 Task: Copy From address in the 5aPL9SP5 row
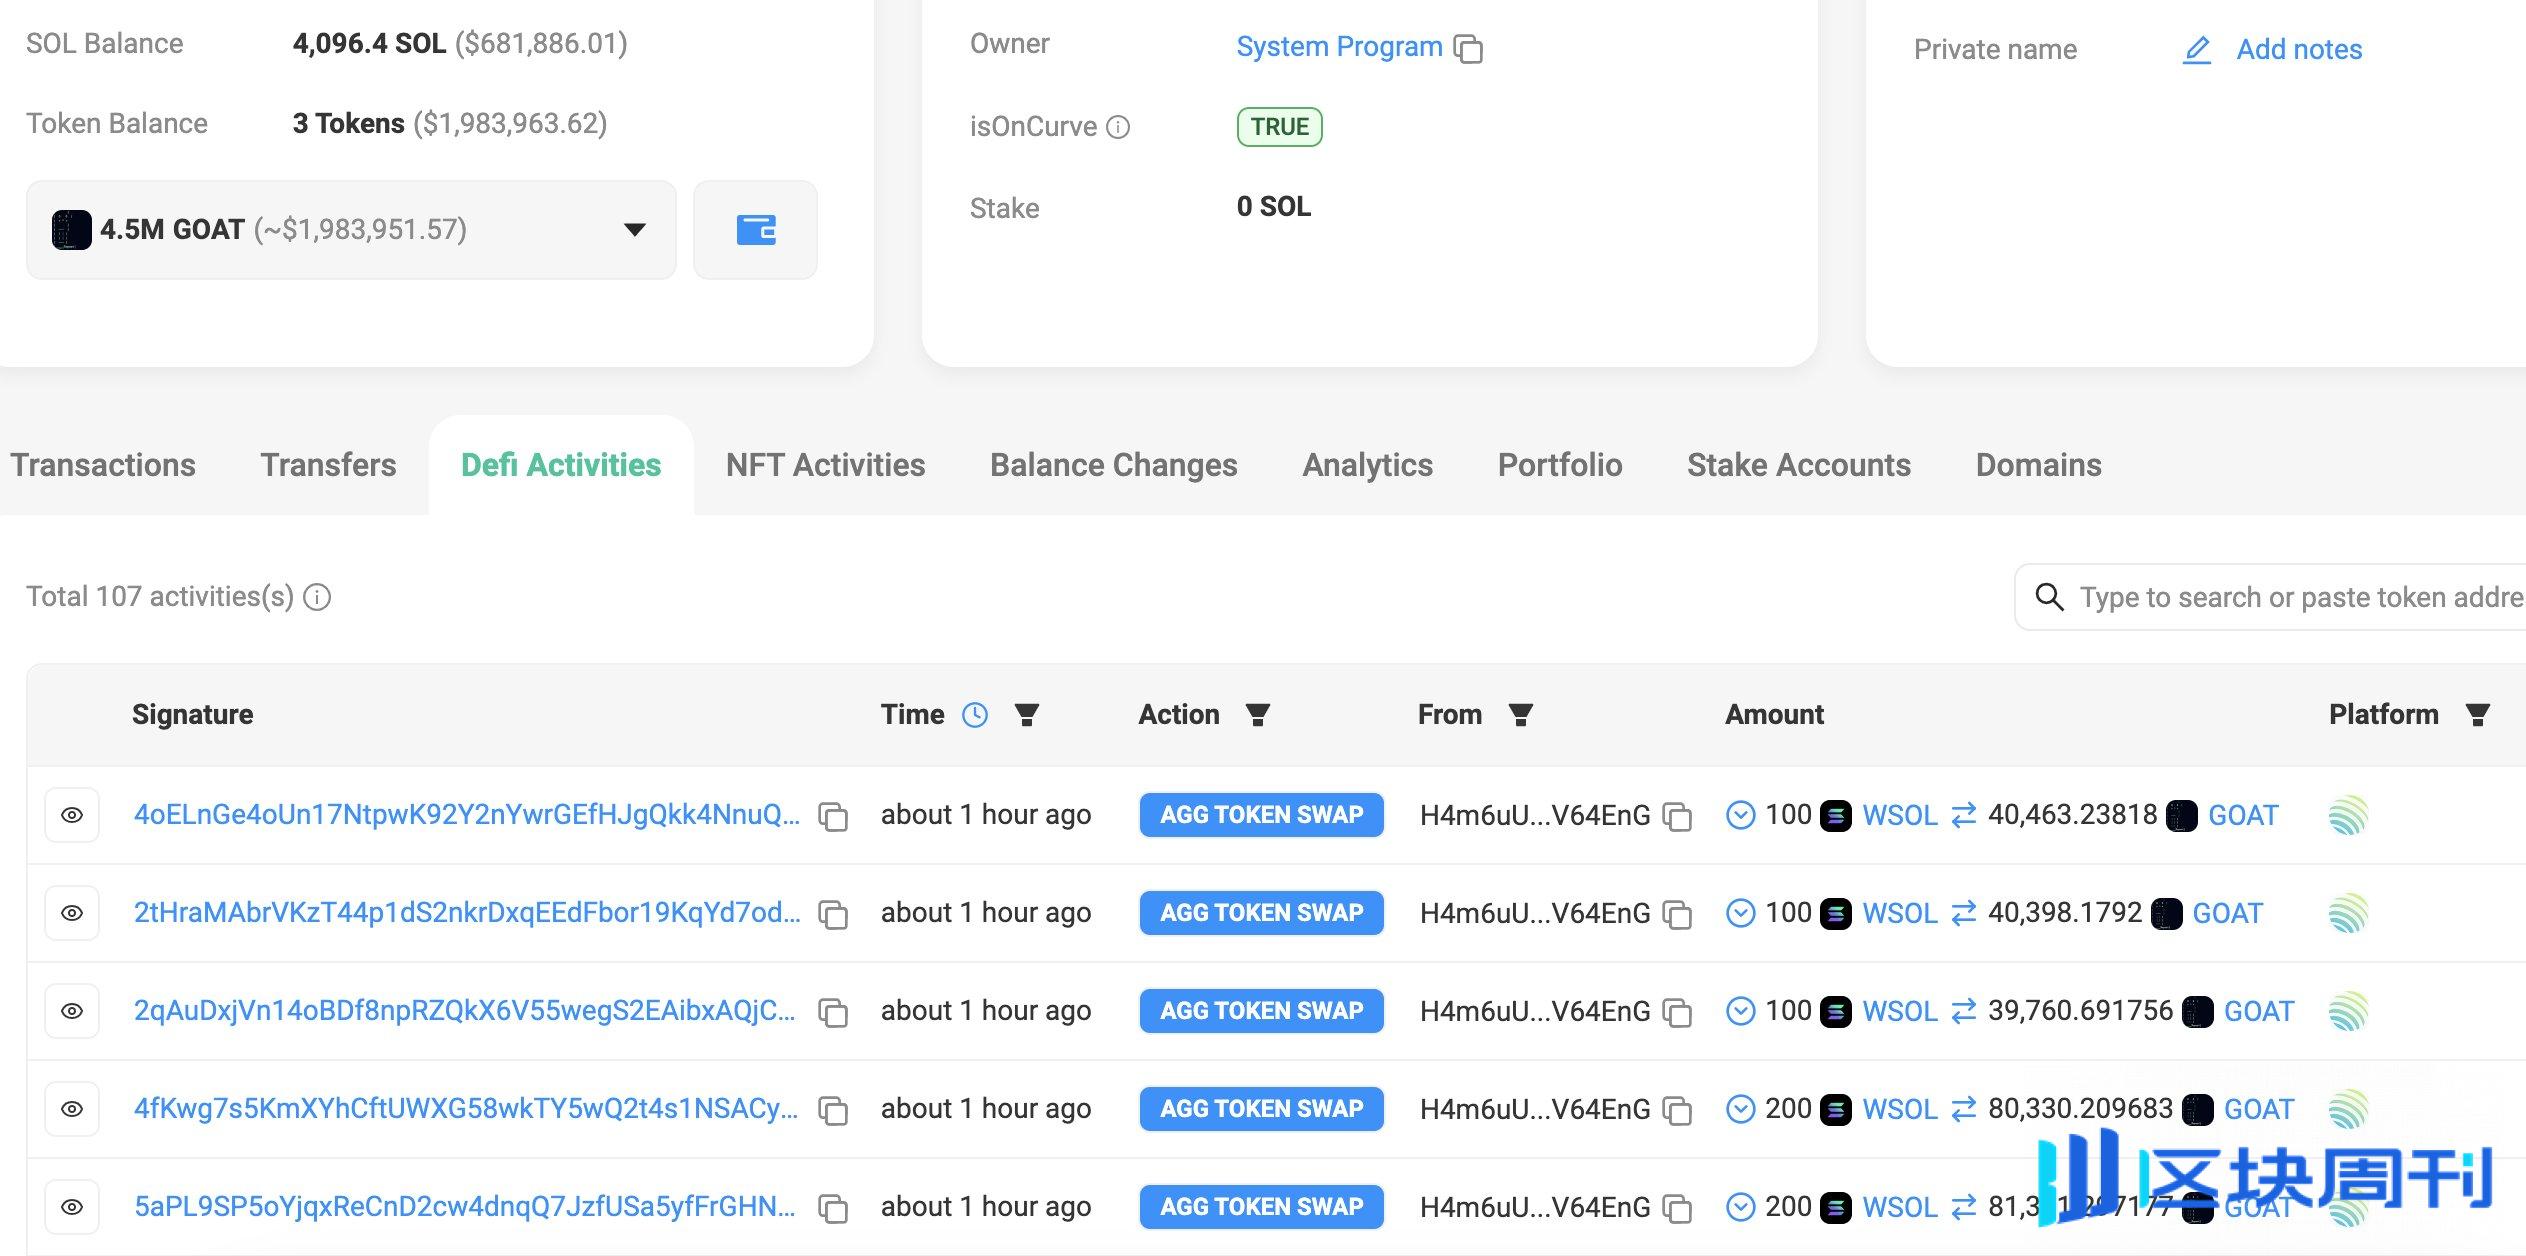point(1677,1208)
